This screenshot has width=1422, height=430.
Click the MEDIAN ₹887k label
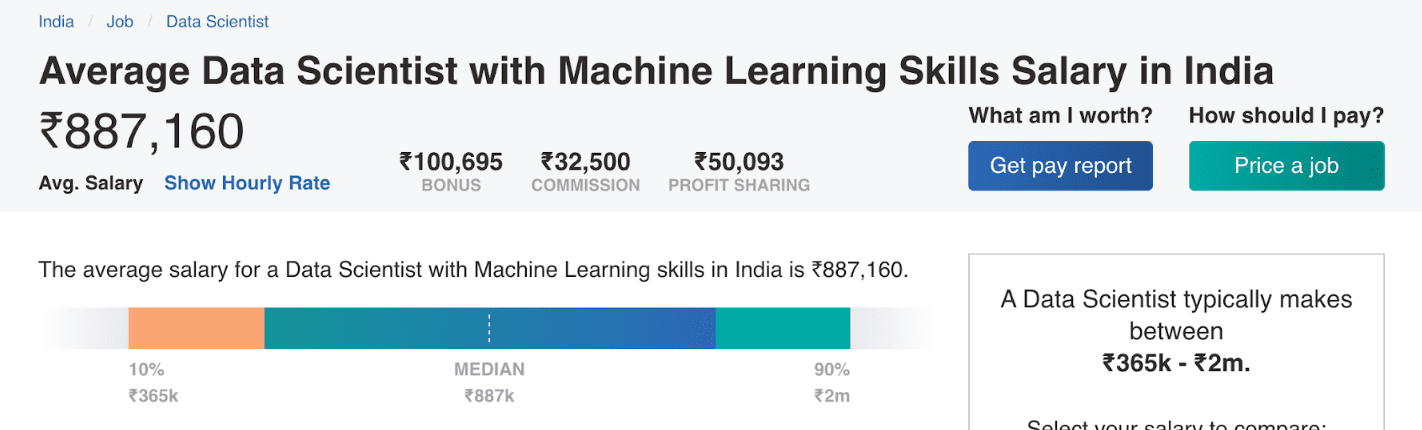[x=489, y=382]
